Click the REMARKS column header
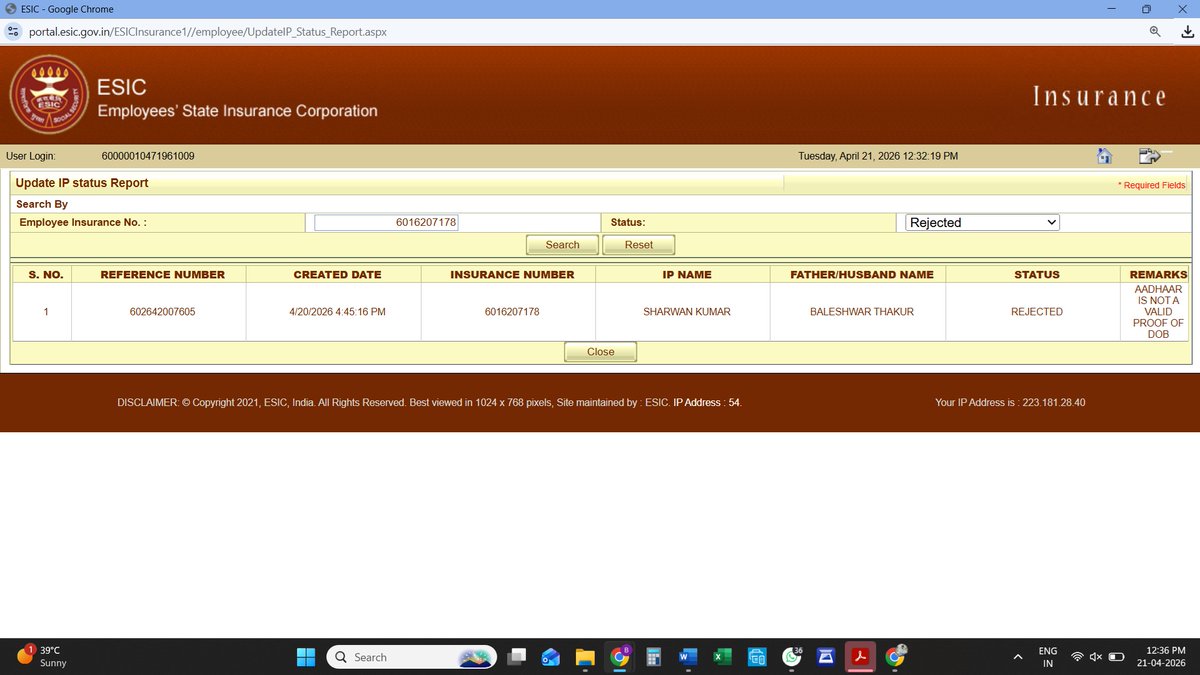Viewport: 1200px width, 675px height. coord(1158,274)
